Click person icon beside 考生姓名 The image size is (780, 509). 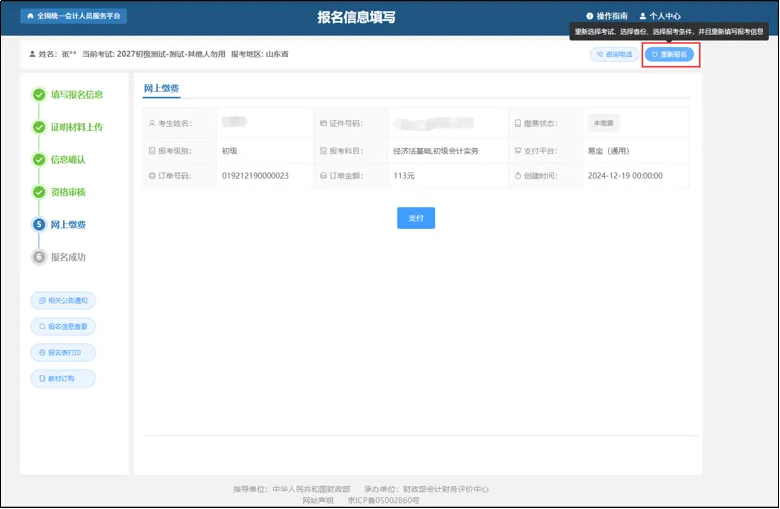[x=152, y=123]
